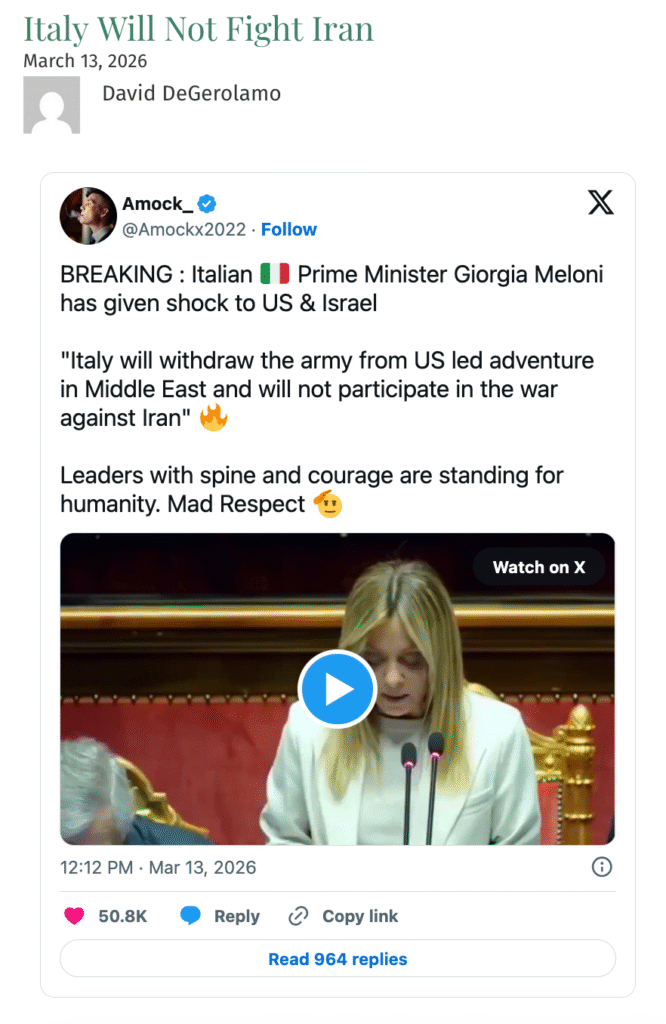Click the Copy link chain icon
The height and width of the screenshot is (1024, 666).
(298, 916)
